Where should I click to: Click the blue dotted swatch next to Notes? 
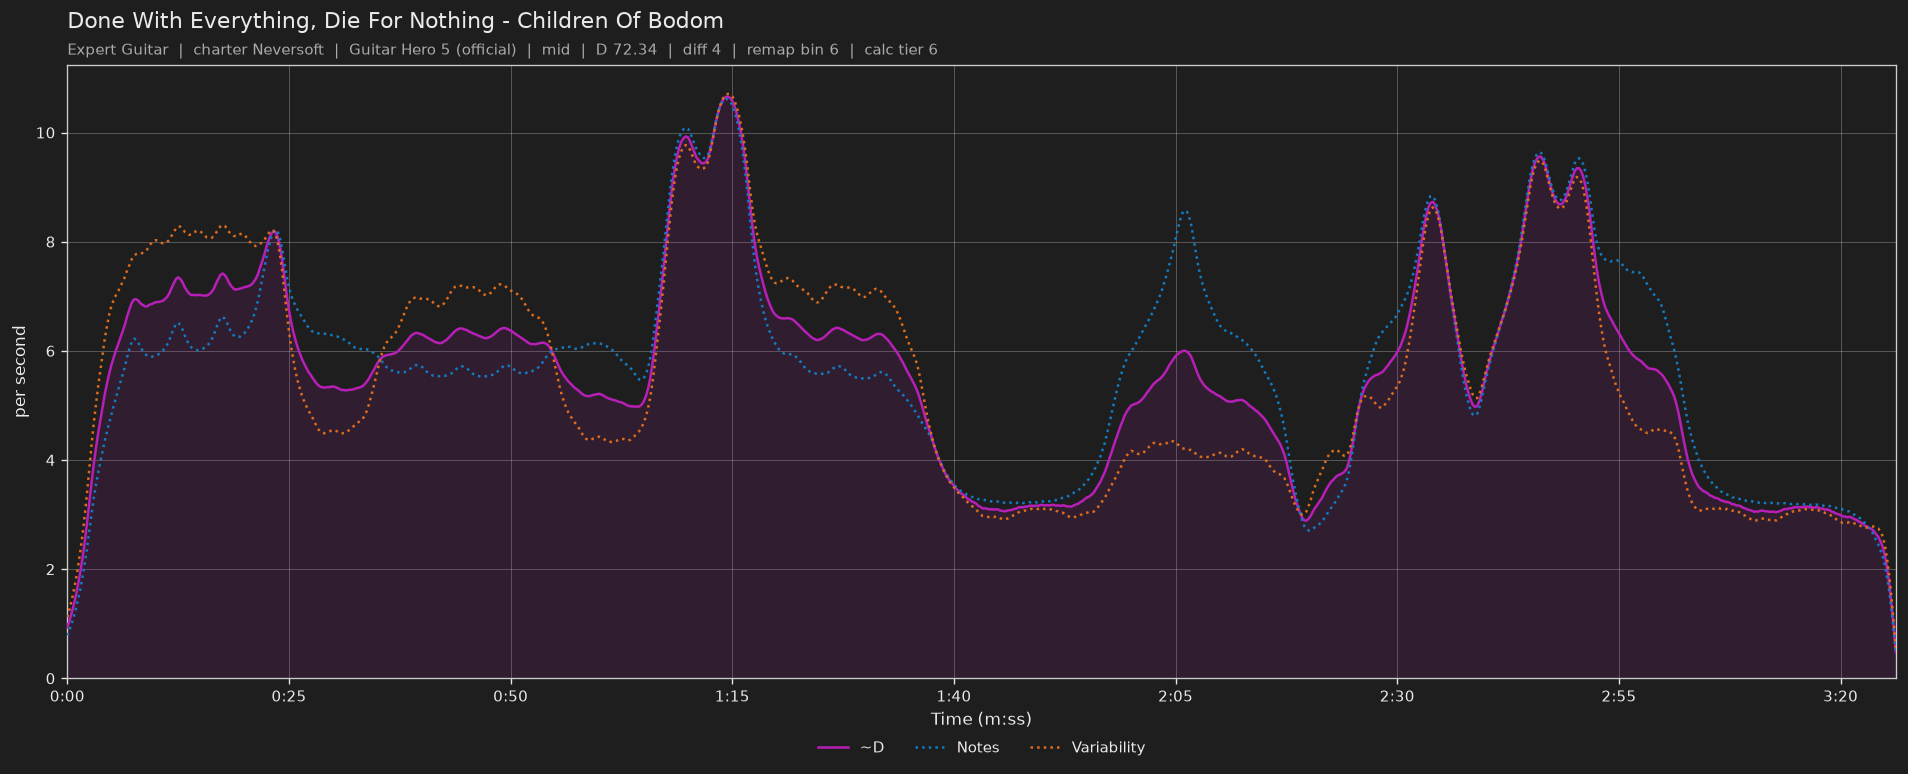point(930,748)
